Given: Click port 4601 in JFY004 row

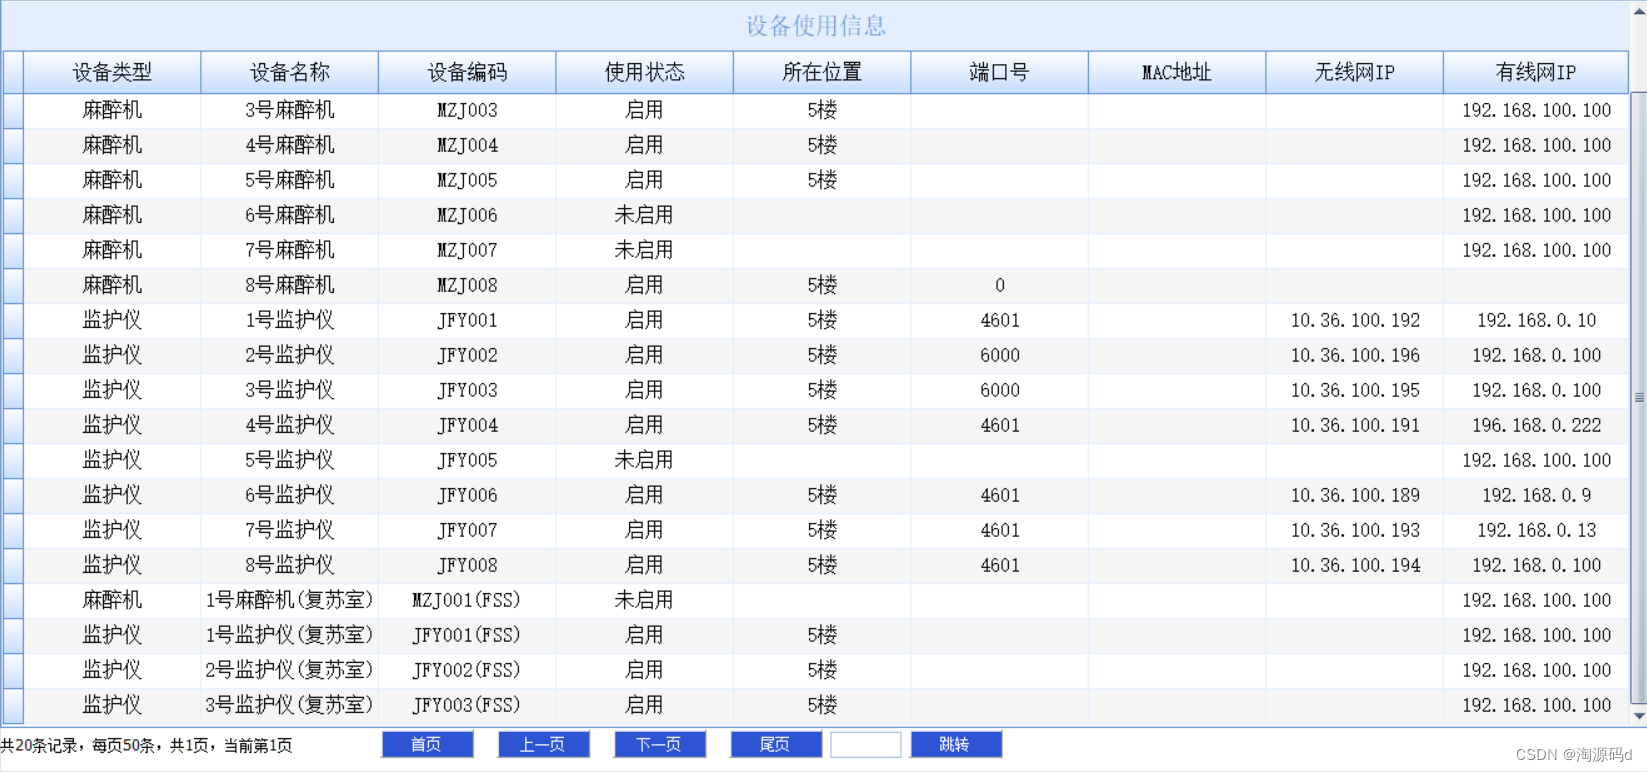Looking at the screenshot, I should pyautogui.click(x=1000, y=425).
